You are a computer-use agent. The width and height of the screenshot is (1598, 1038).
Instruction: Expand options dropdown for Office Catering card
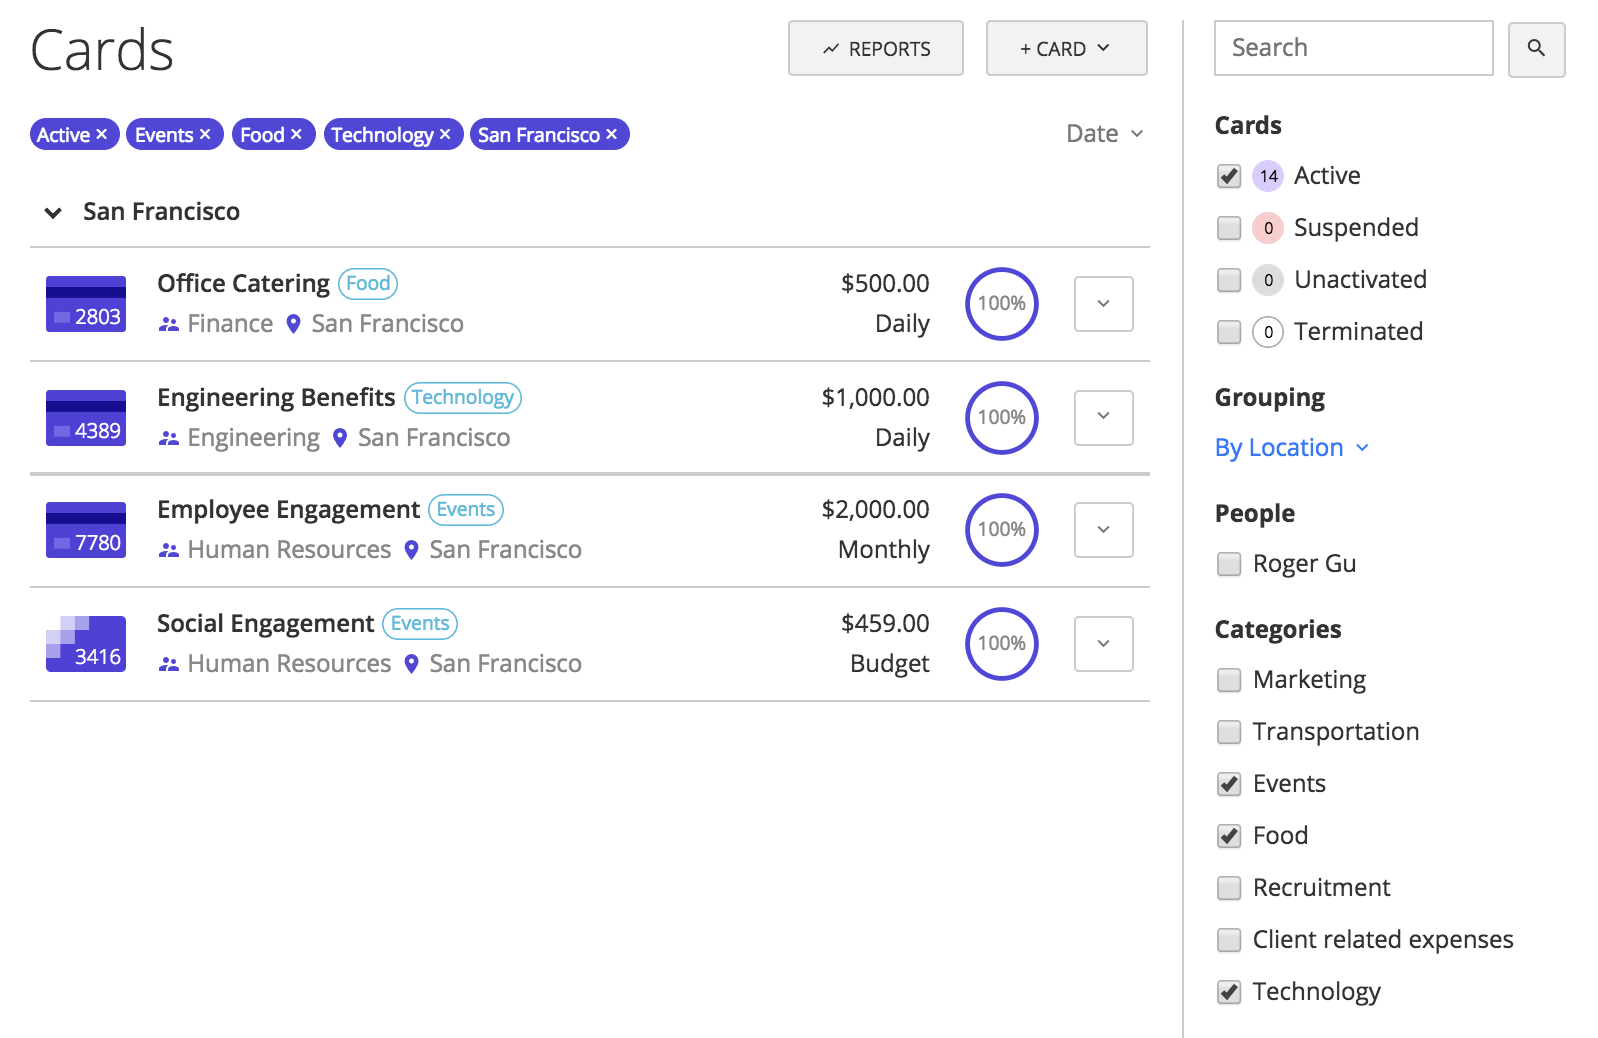coord(1103,304)
